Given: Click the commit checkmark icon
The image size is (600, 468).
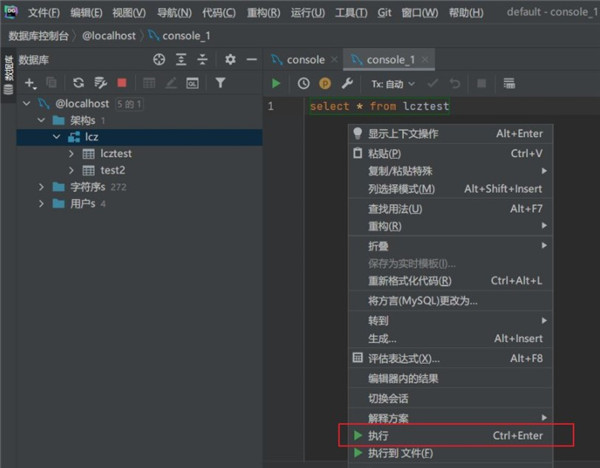Looking at the screenshot, I should pyautogui.click(x=433, y=83).
